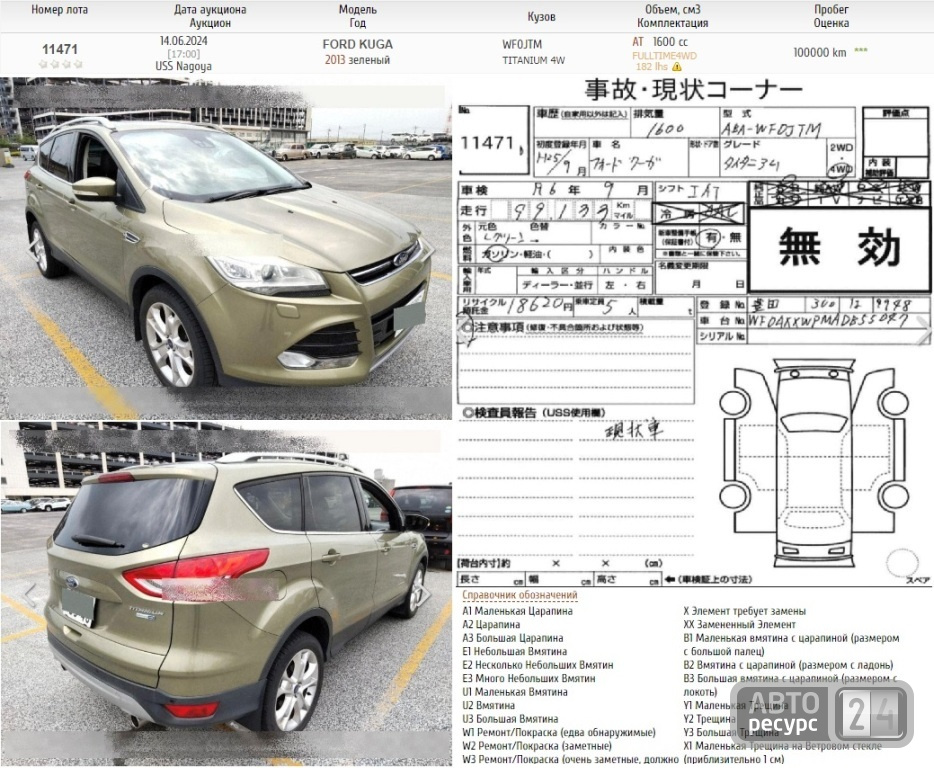934x768 pixels.
Task: Click the 'U1 Маленькая Вмятина' legend entry
Action: (515, 692)
